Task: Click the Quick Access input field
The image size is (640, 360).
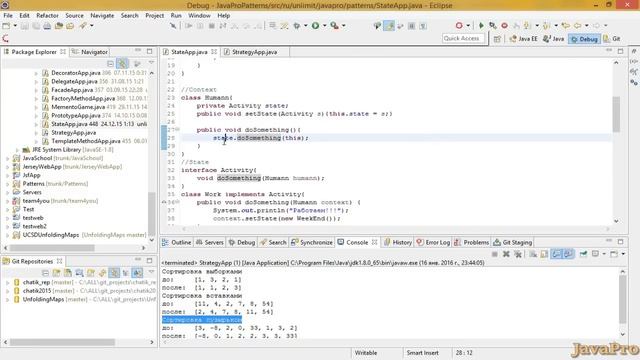Action: 463,38
